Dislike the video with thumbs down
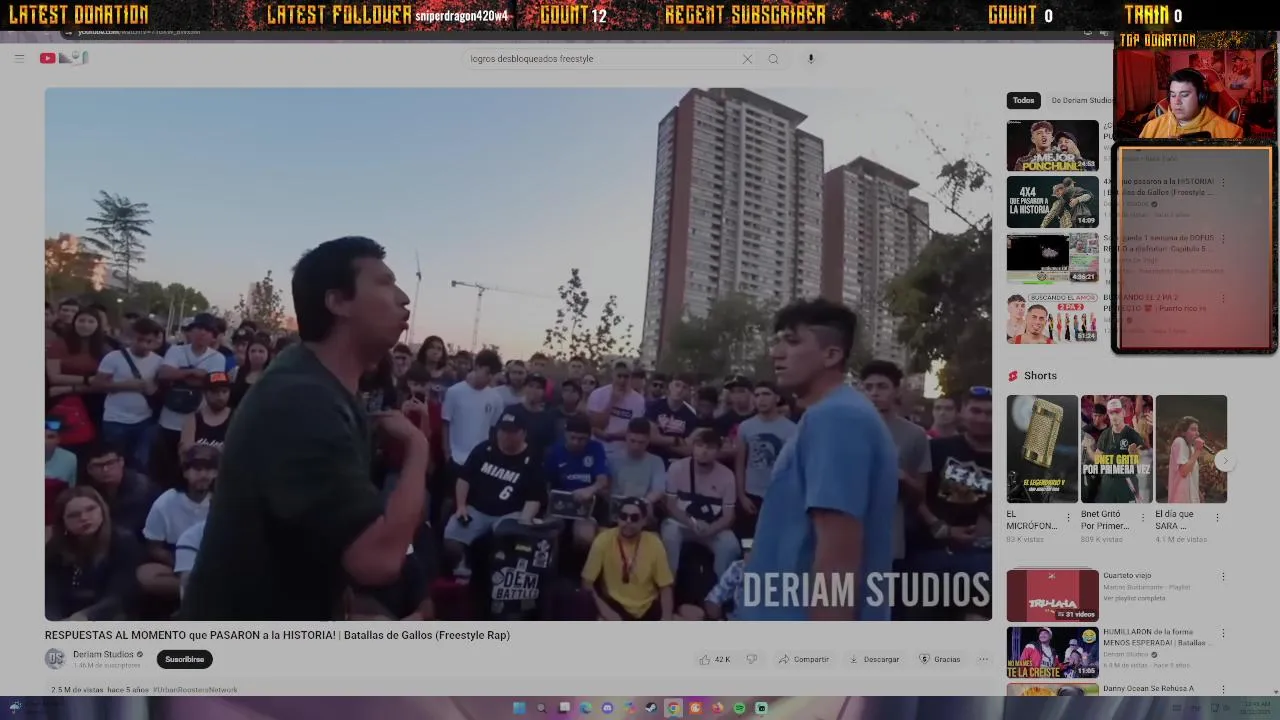Viewport: 1280px width, 720px height. click(752, 659)
